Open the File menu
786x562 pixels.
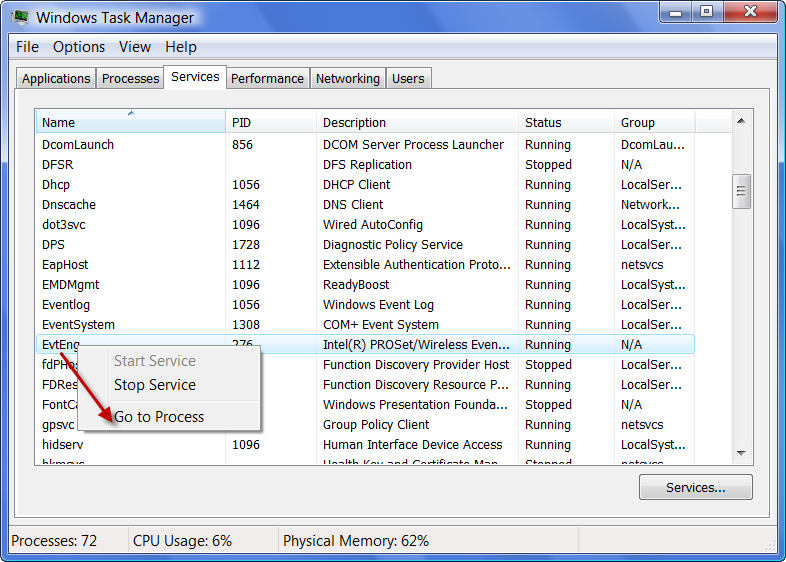coord(27,47)
